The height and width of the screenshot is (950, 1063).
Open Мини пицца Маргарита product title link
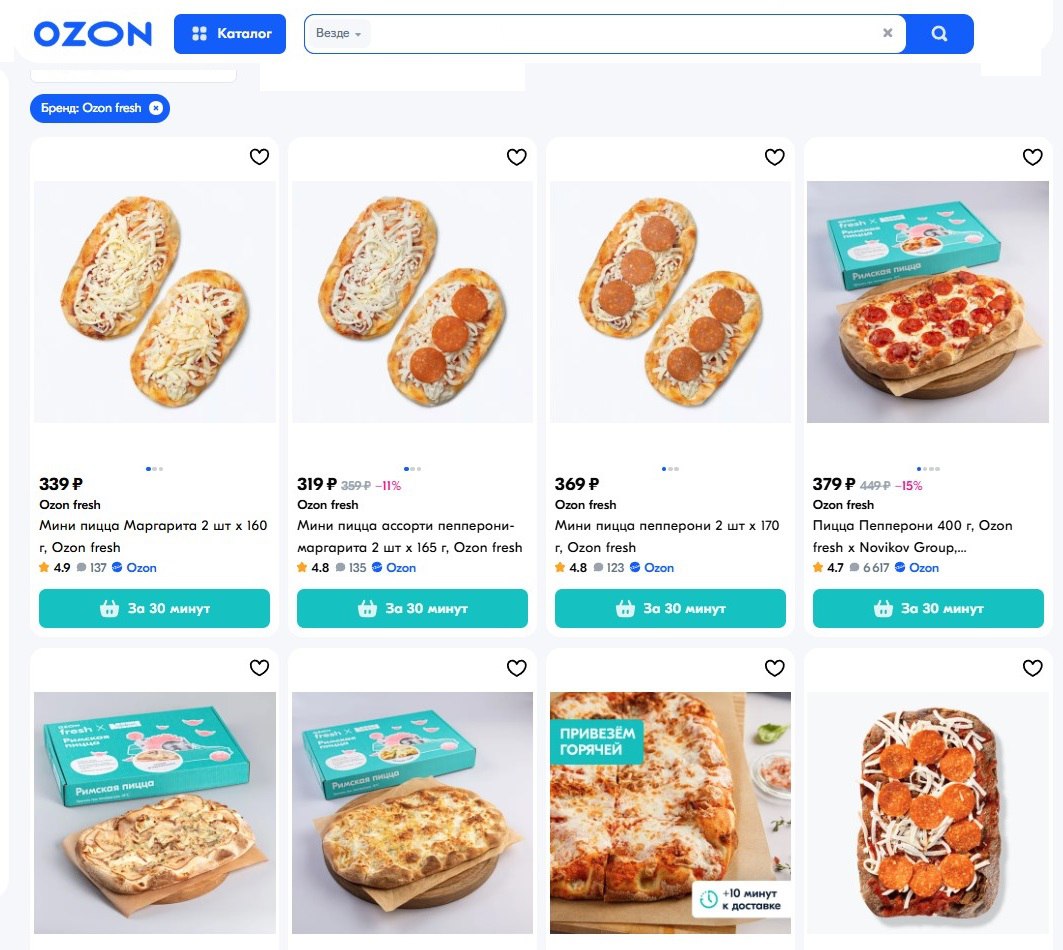153,536
